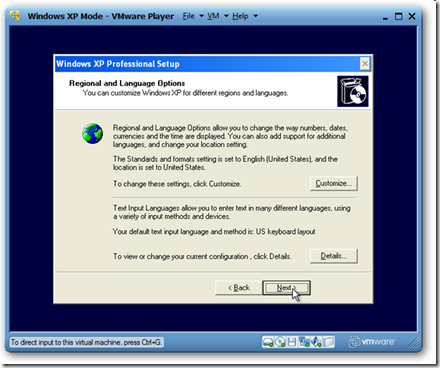440x368 pixels.
Task: Click the 'To change these settings' text
Action: [177, 184]
